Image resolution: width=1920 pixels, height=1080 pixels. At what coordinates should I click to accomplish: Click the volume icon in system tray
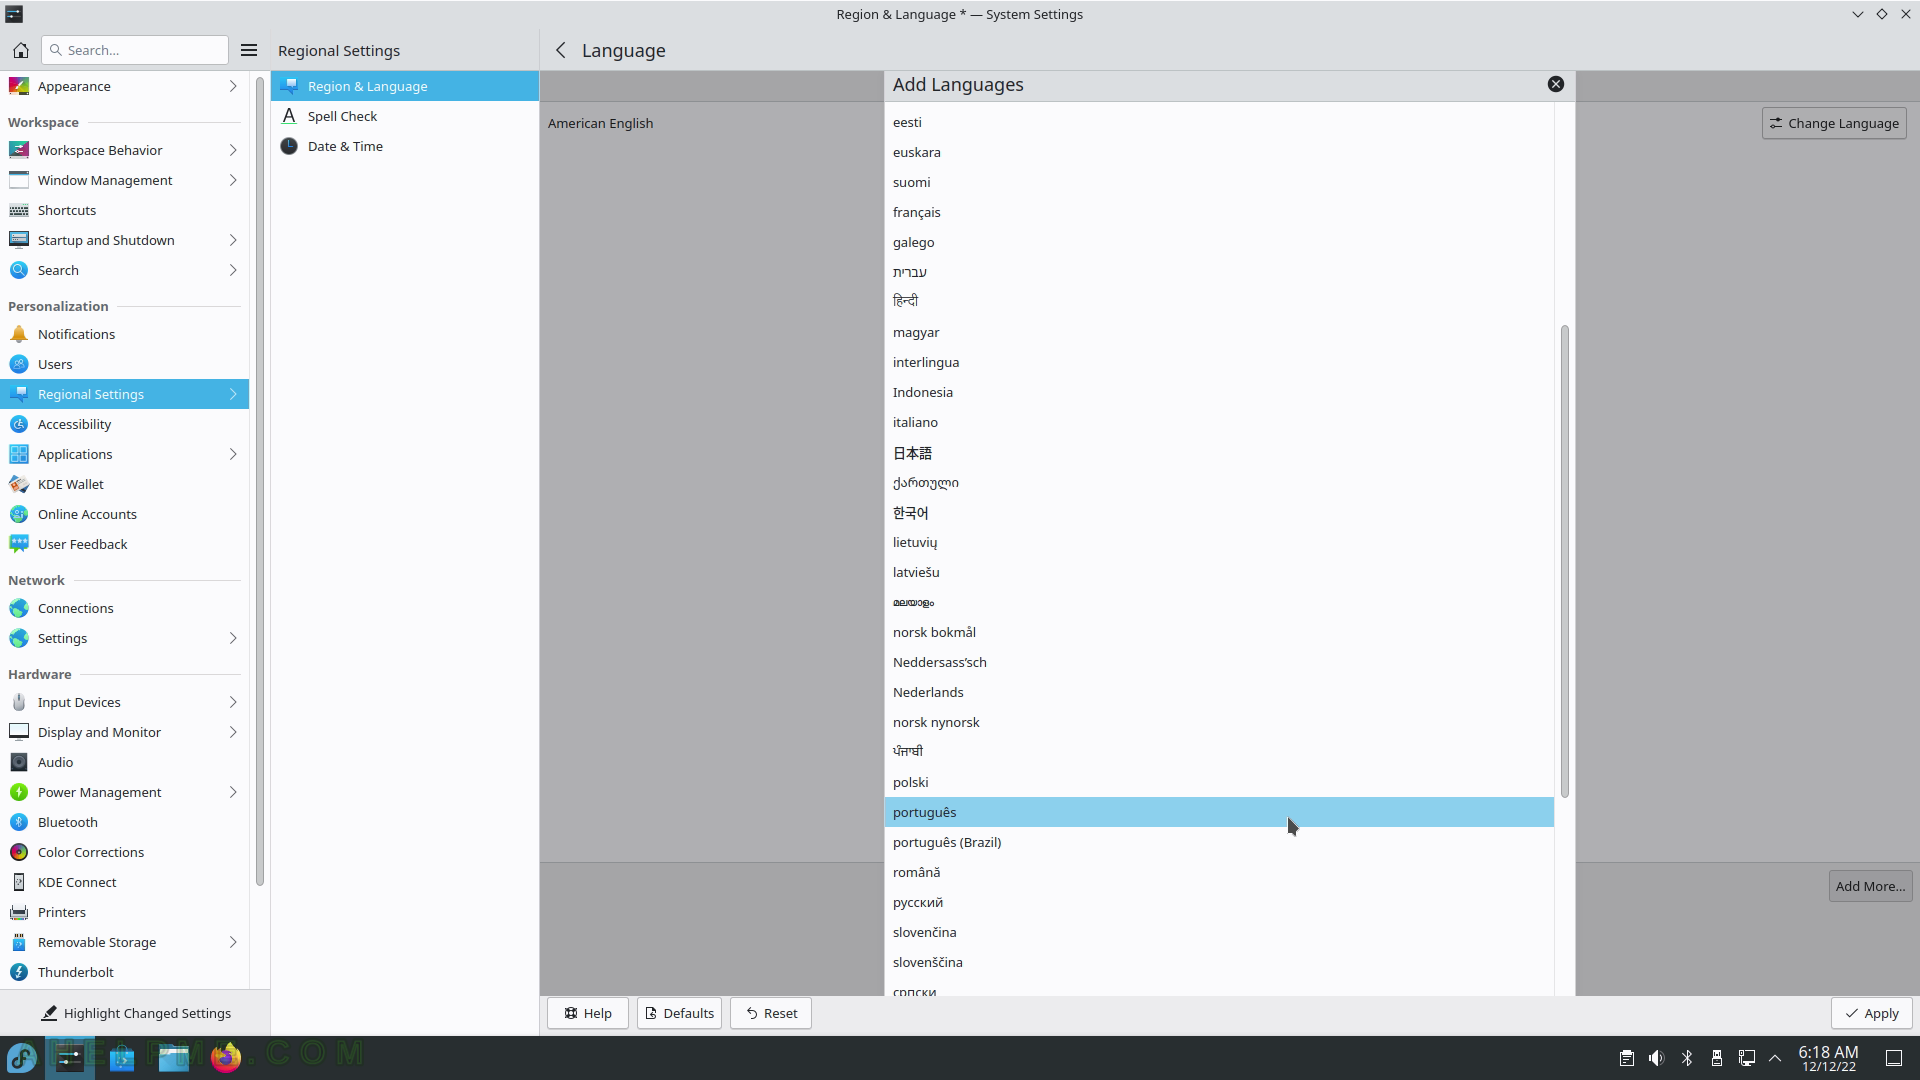1657,1058
